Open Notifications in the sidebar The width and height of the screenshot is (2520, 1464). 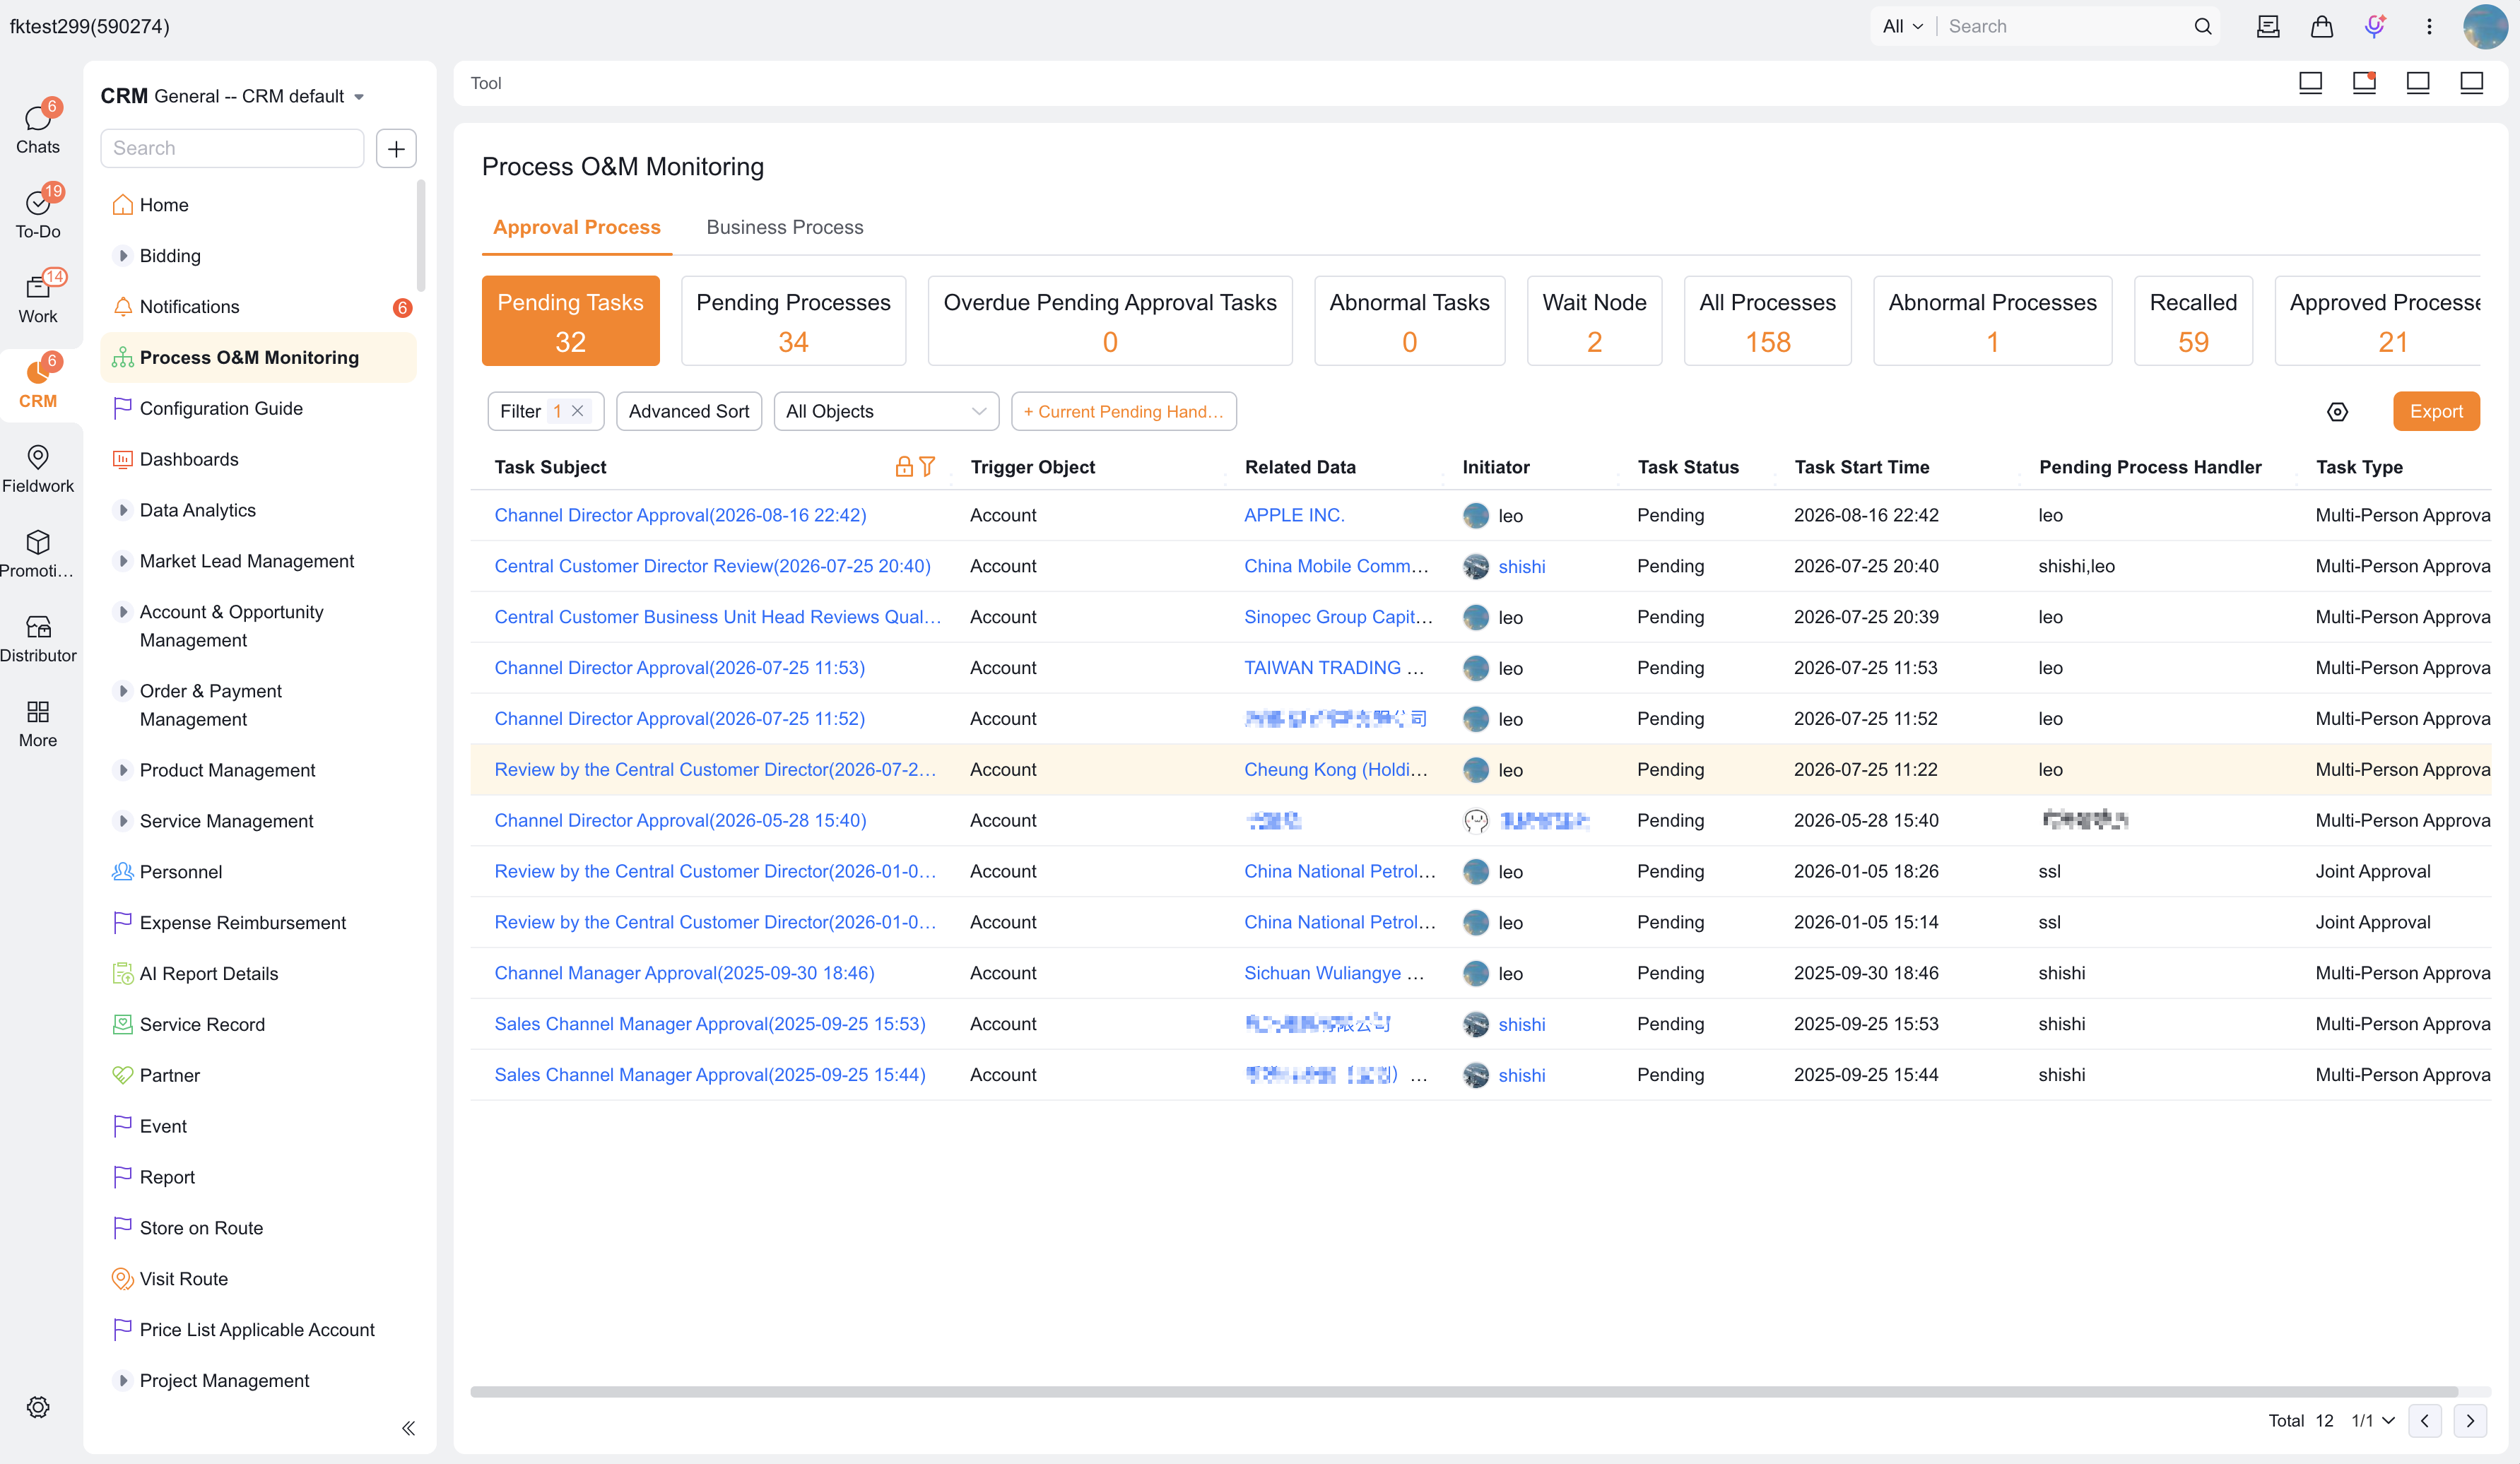point(258,306)
